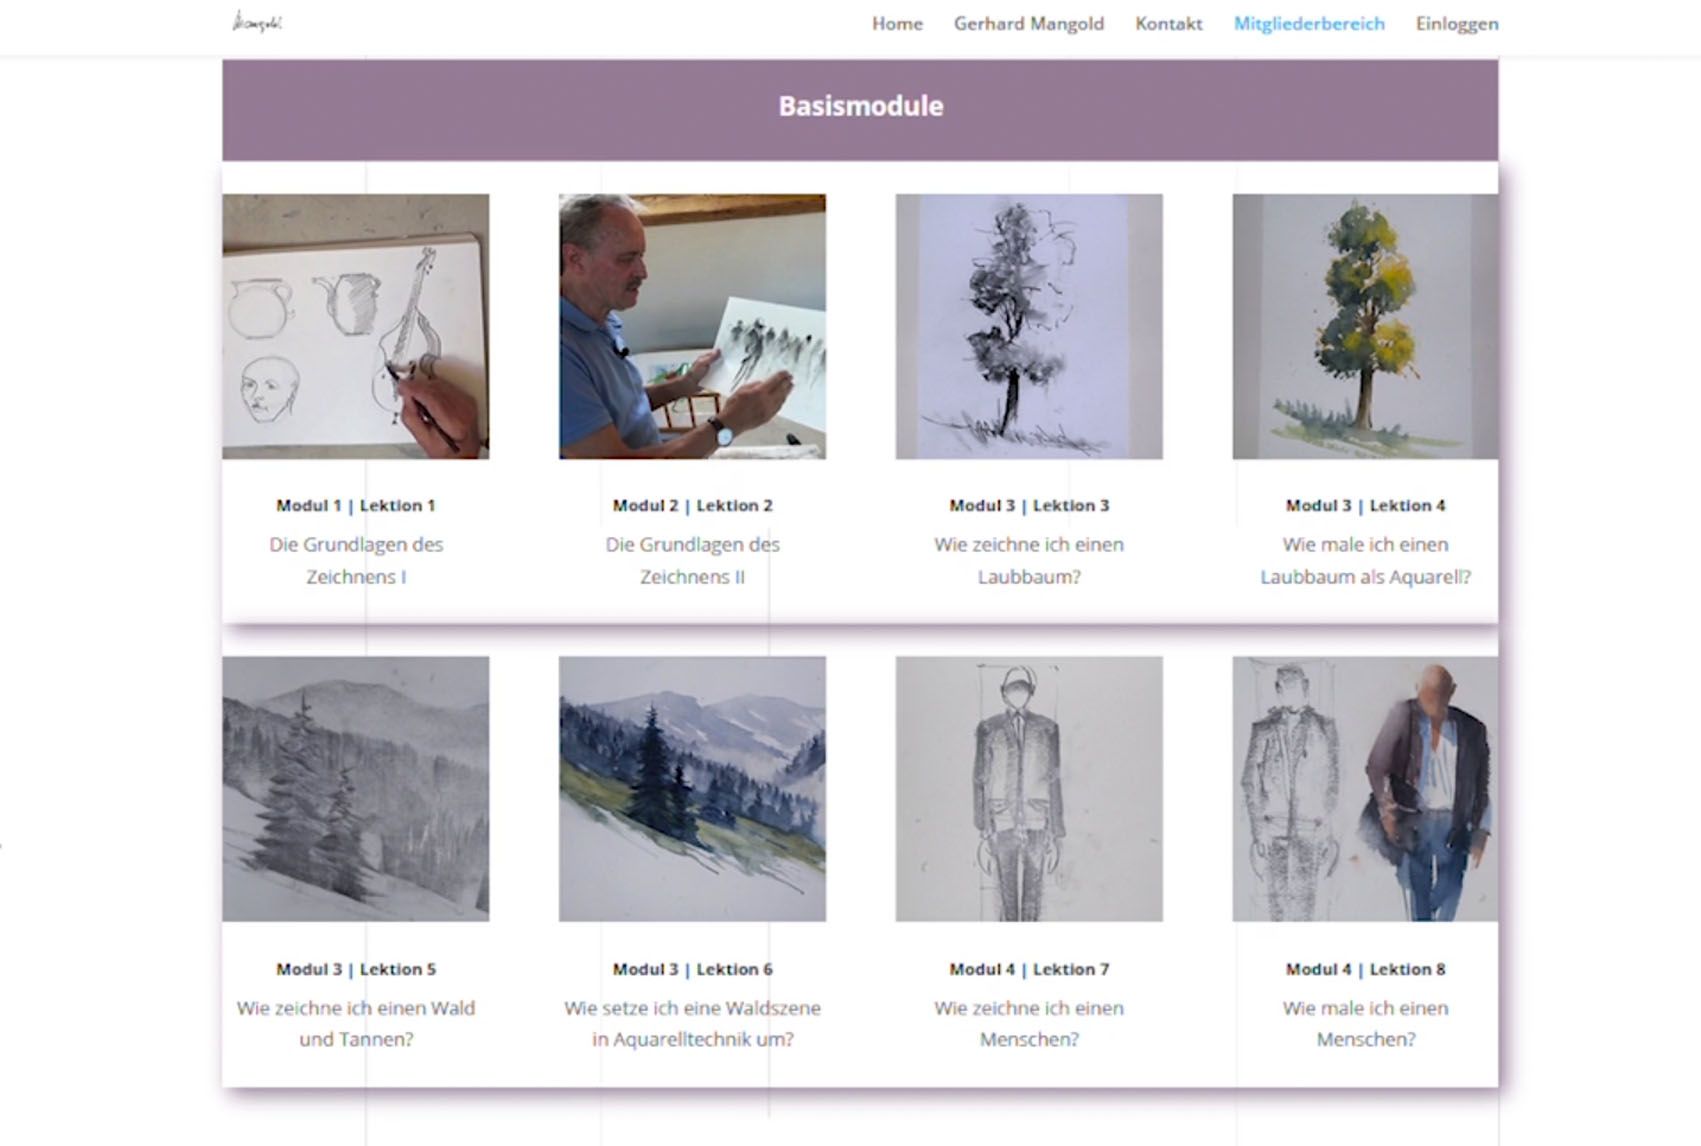
Task: Open 'Wie zeichne ich einen Laubbaum?' lesson
Action: click(x=1028, y=560)
